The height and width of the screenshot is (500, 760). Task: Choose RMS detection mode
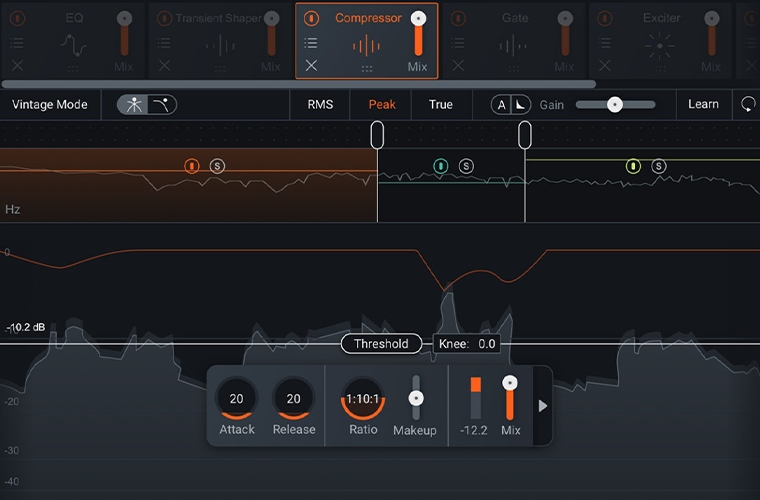point(320,105)
